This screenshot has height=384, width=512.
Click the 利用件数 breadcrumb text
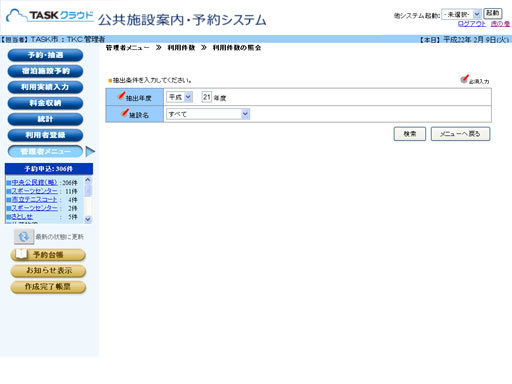[181, 48]
